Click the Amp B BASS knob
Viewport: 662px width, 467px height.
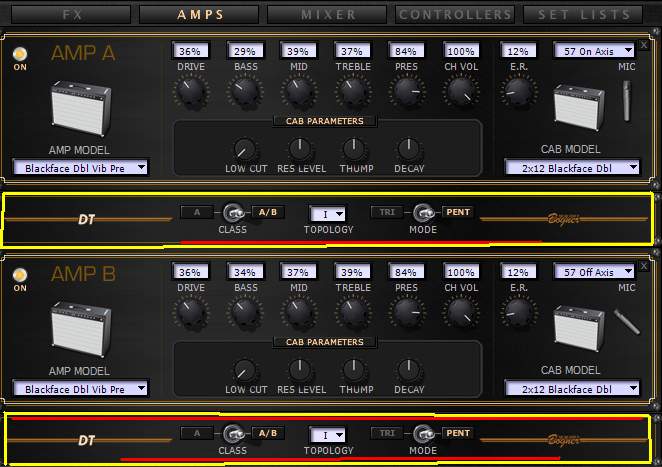click(x=245, y=312)
